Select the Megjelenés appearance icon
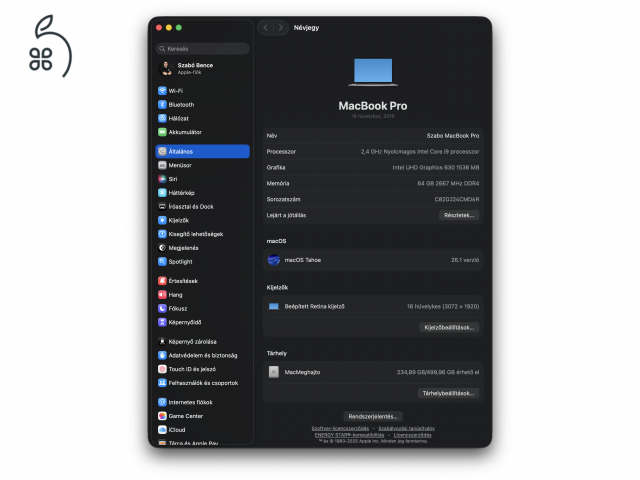Viewport: 640px width, 480px height. point(162,248)
